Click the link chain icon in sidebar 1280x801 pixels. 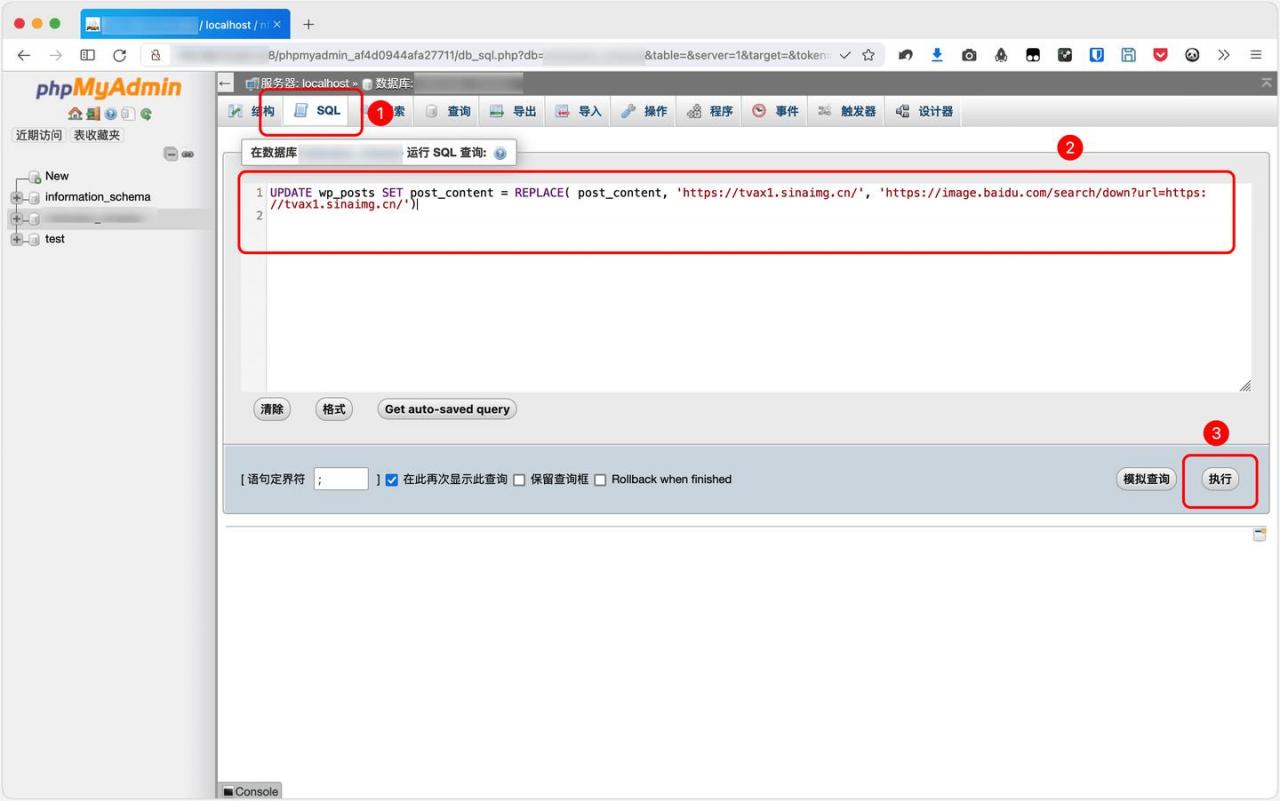pos(188,154)
